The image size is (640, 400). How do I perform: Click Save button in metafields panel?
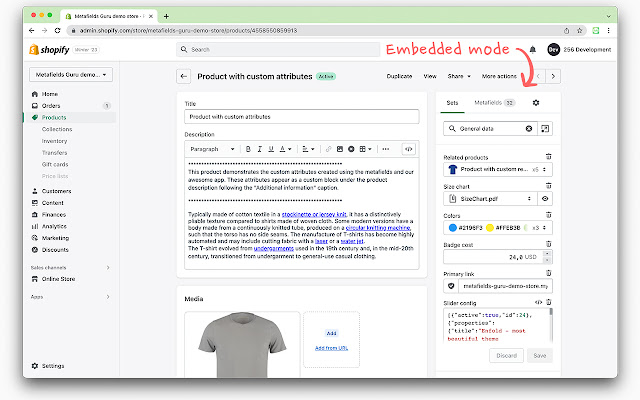click(540, 356)
